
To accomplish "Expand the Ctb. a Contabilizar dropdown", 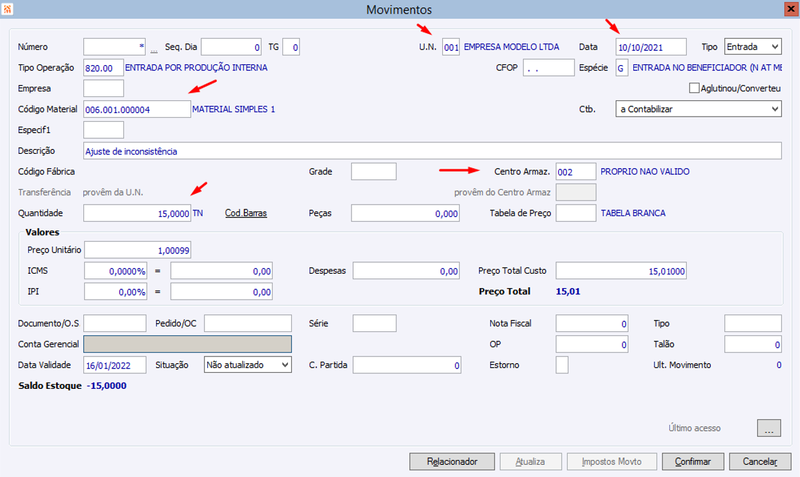I will point(698,109).
